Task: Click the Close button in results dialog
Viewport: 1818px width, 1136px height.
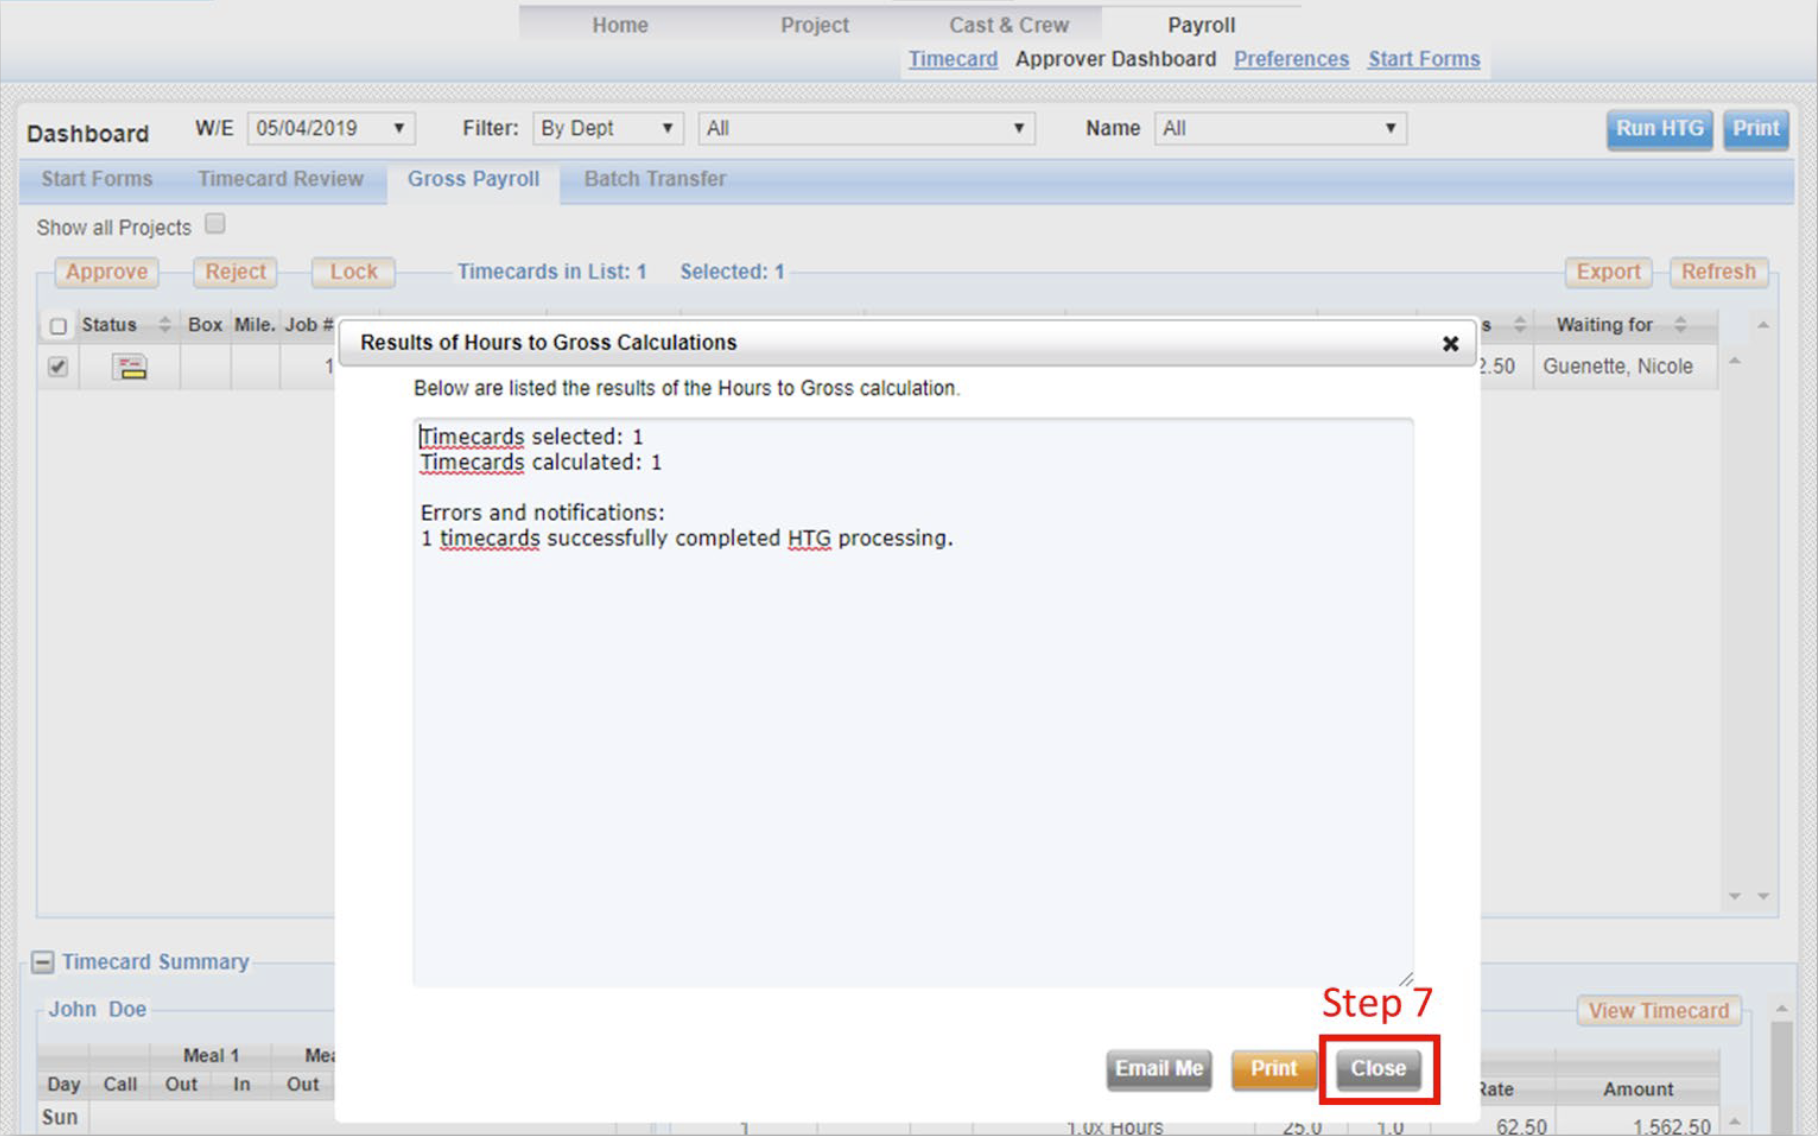Action: (x=1378, y=1069)
